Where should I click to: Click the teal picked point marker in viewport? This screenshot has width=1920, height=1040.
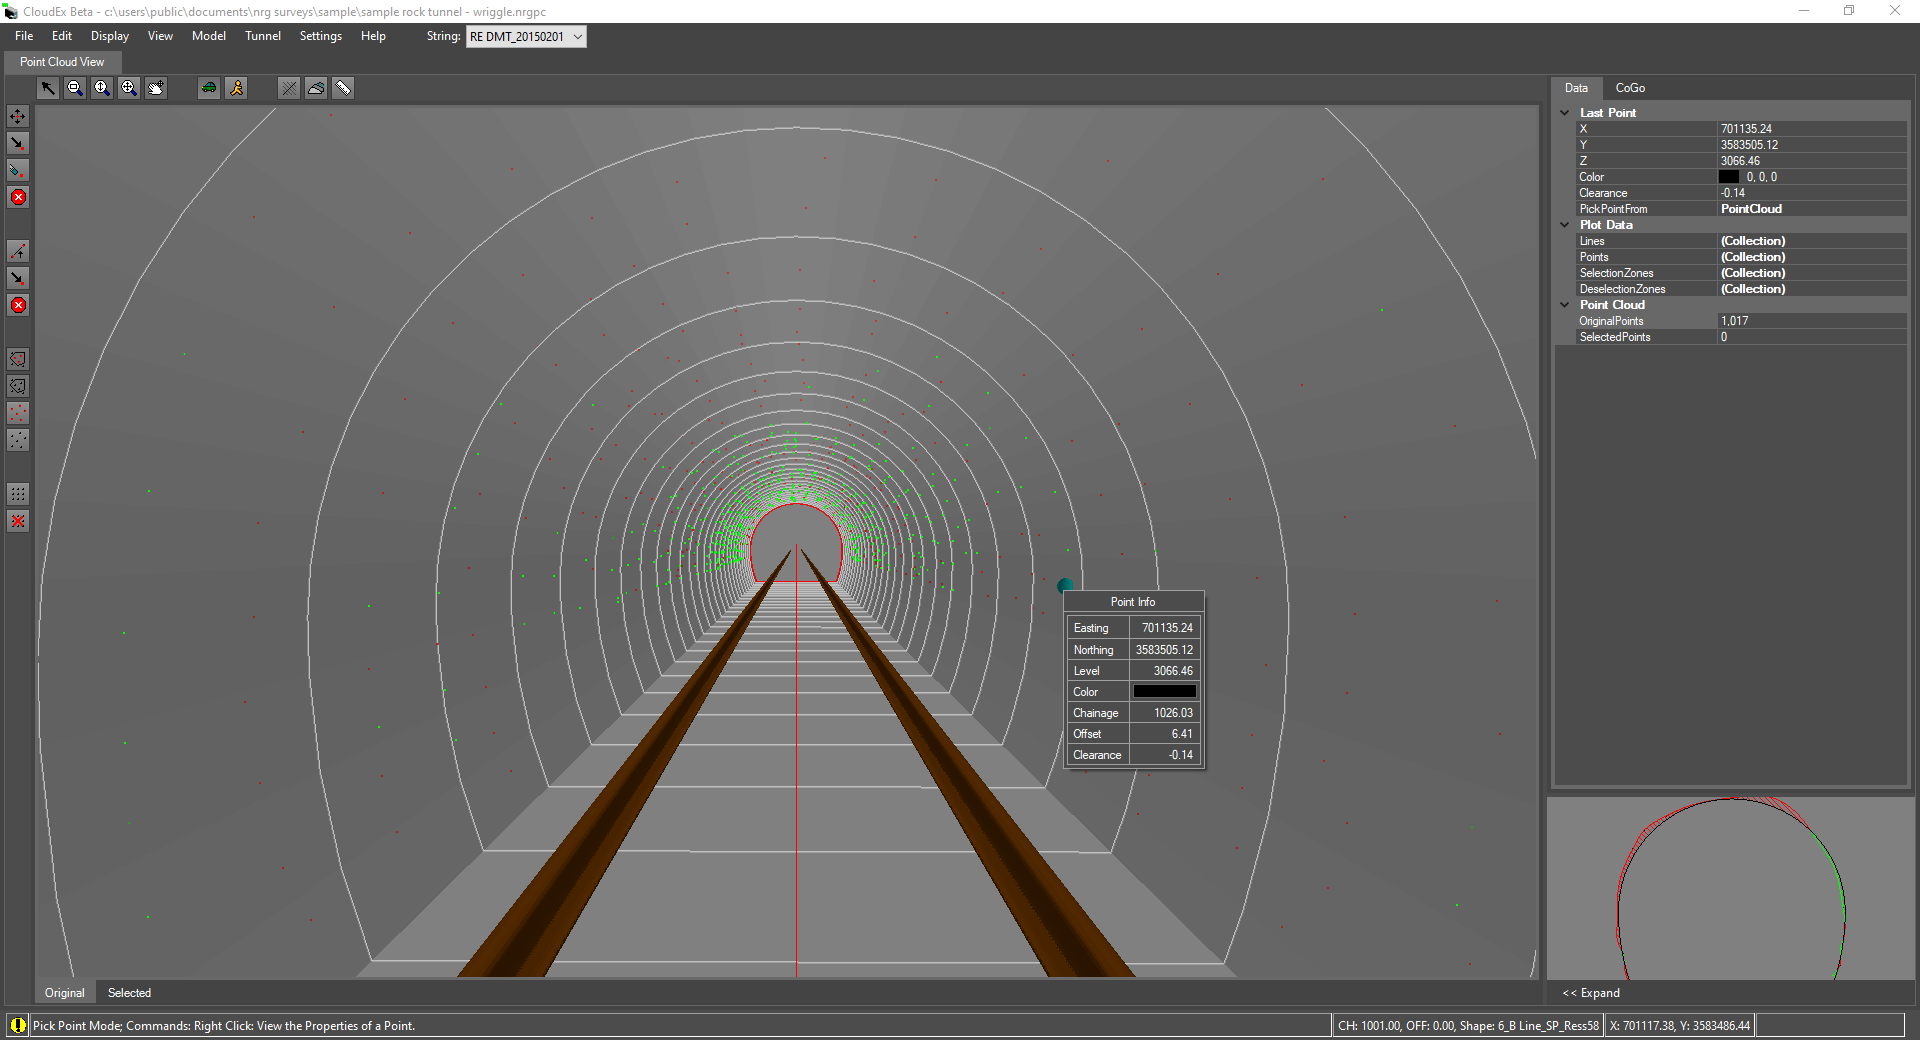1065,585
